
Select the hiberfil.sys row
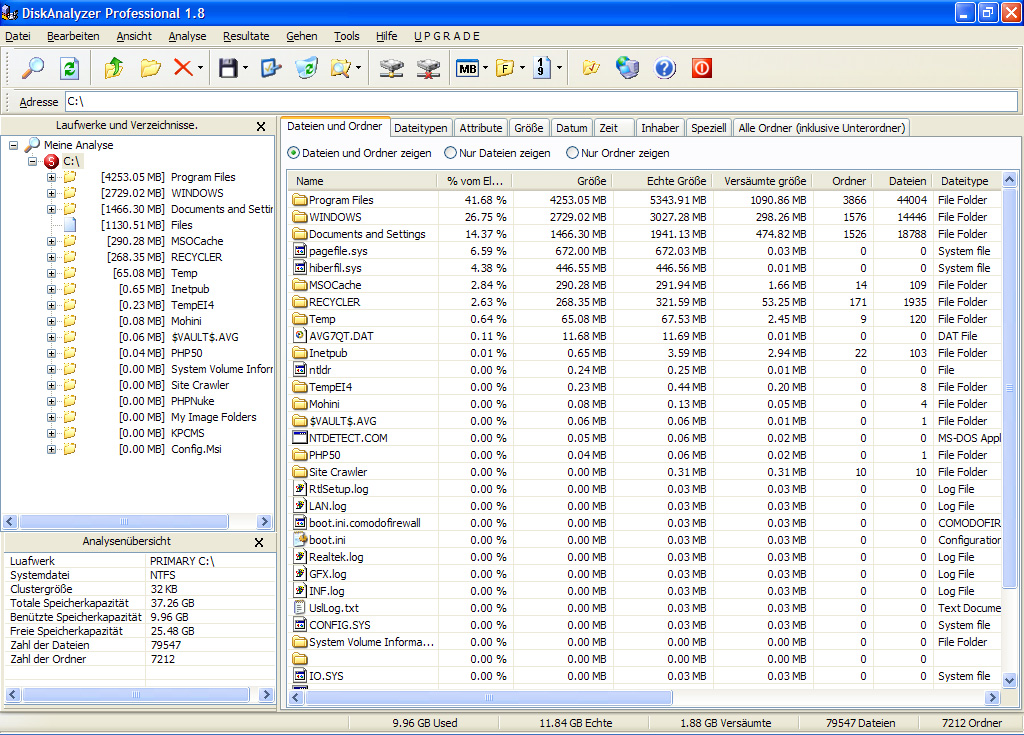(647, 268)
